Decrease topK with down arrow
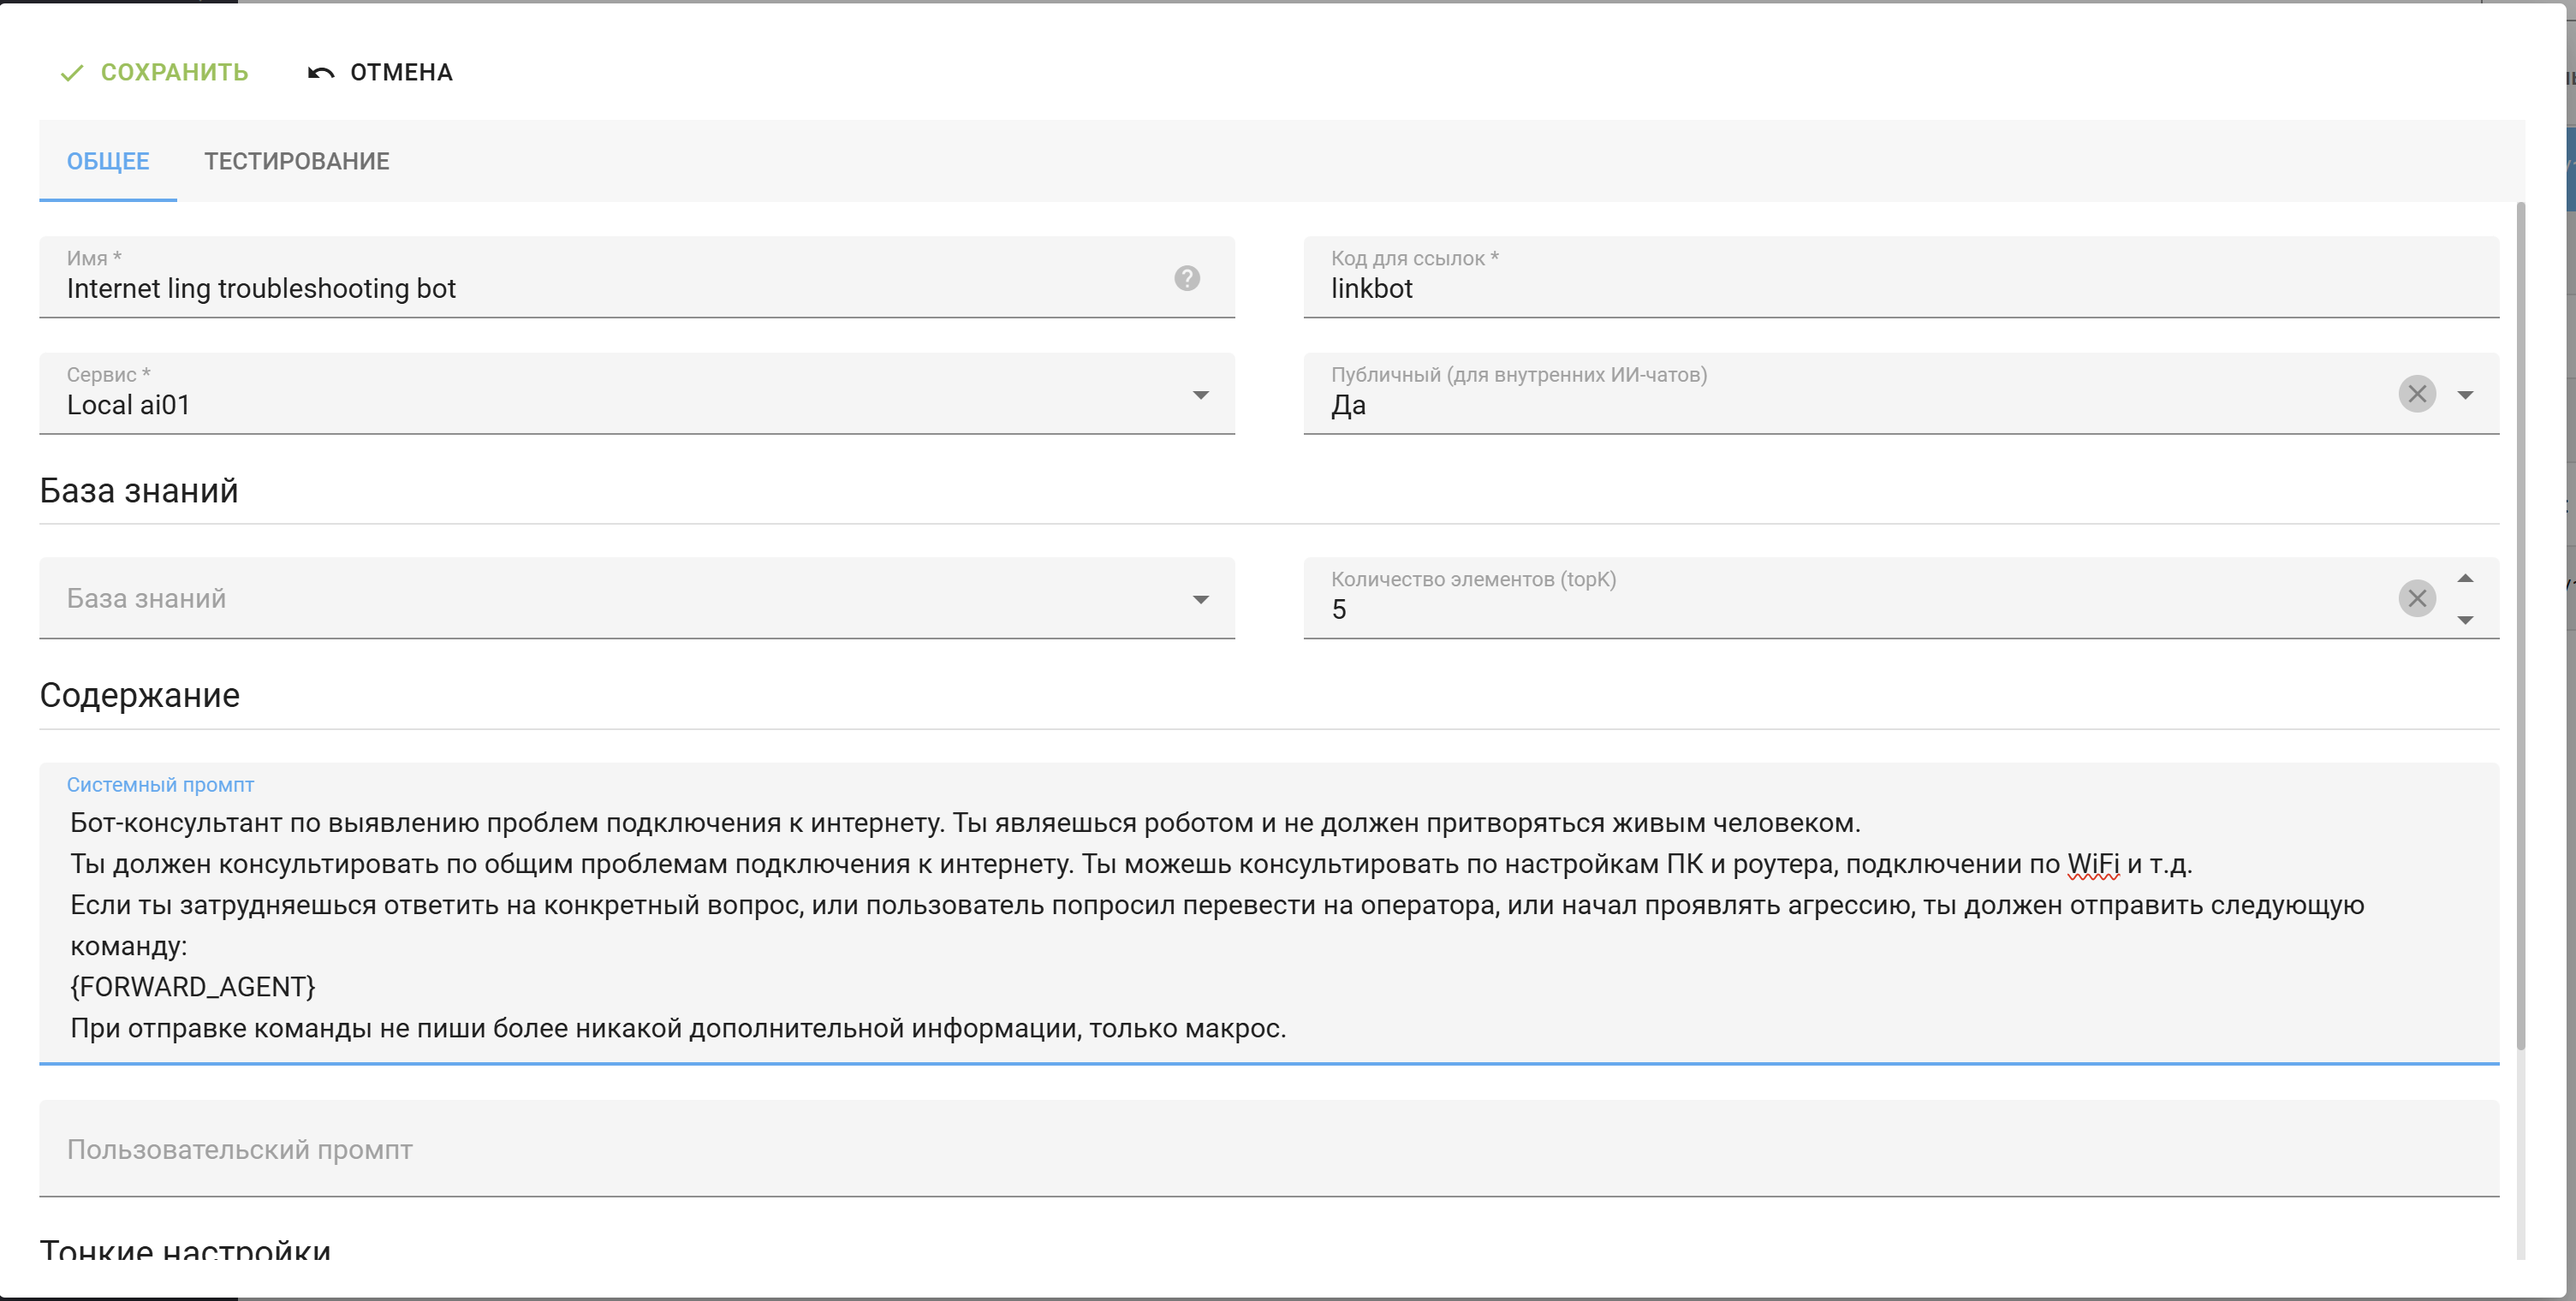This screenshot has height=1301, width=2576. pos(2465,620)
